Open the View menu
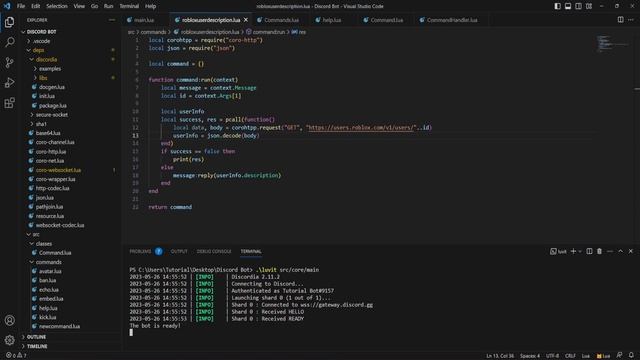This screenshot has height=360, width=640. pos(79,6)
